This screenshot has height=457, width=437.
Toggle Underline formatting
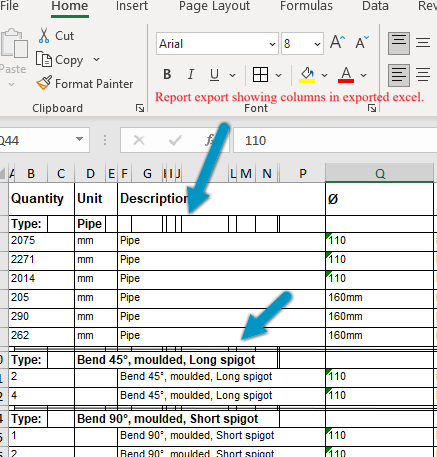(214, 74)
